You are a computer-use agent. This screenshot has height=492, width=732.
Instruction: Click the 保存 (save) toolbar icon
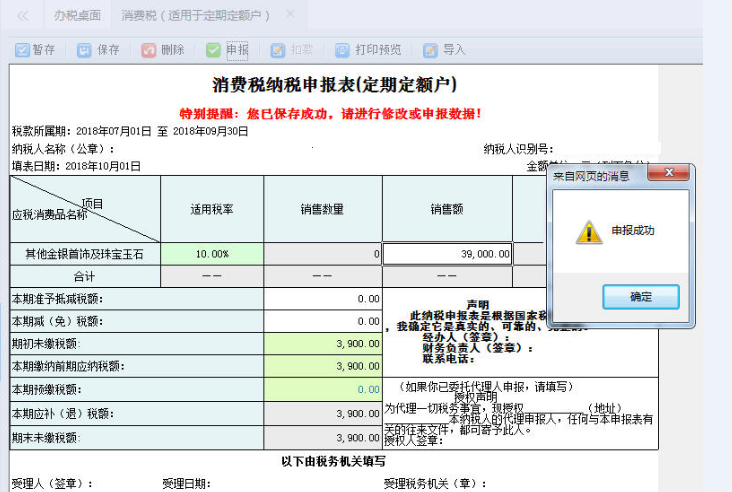point(85,49)
